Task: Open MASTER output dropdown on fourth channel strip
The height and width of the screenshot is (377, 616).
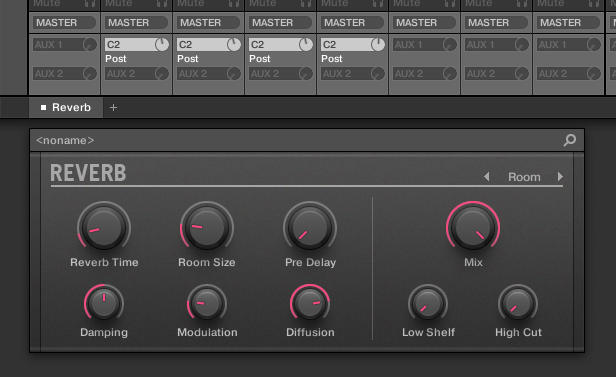Action: [x=280, y=23]
